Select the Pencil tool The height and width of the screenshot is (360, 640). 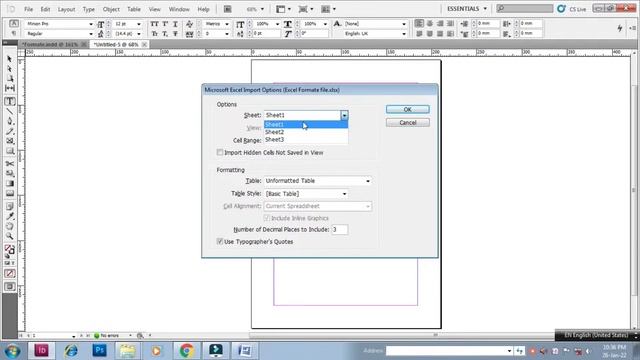[10, 131]
